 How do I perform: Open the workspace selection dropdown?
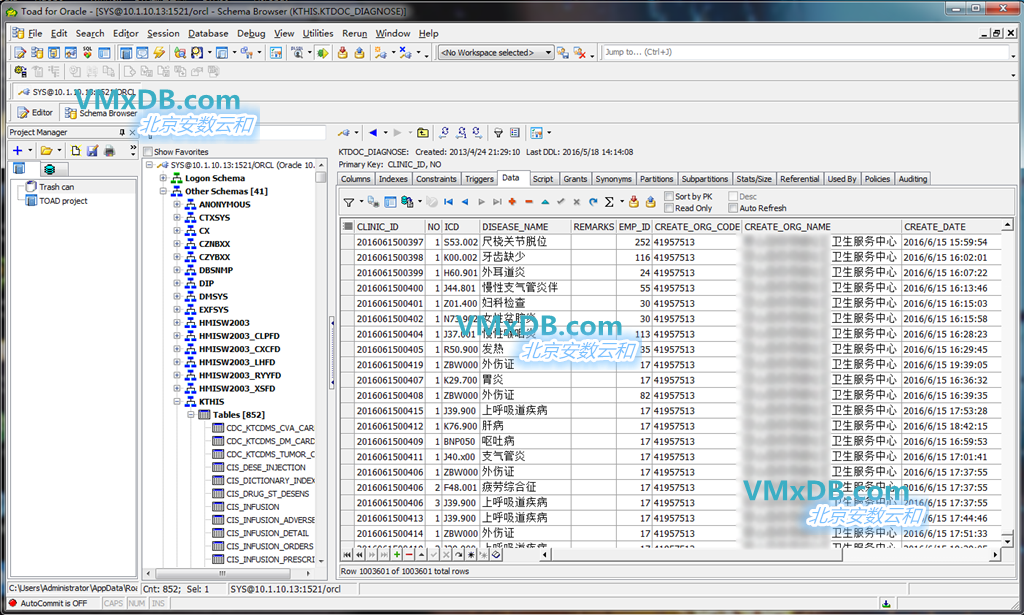tap(548, 52)
